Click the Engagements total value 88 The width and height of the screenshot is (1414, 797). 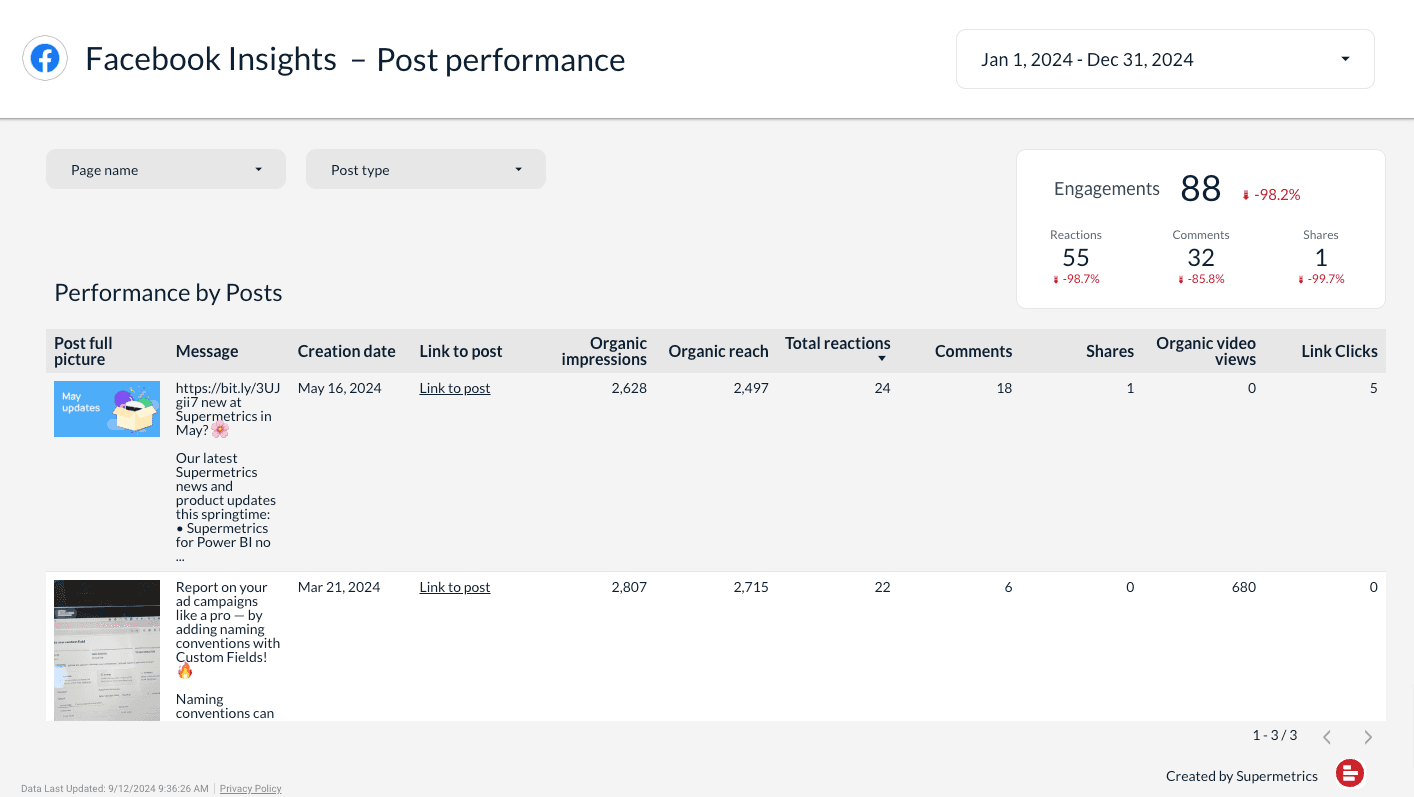pyautogui.click(x=1200, y=189)
